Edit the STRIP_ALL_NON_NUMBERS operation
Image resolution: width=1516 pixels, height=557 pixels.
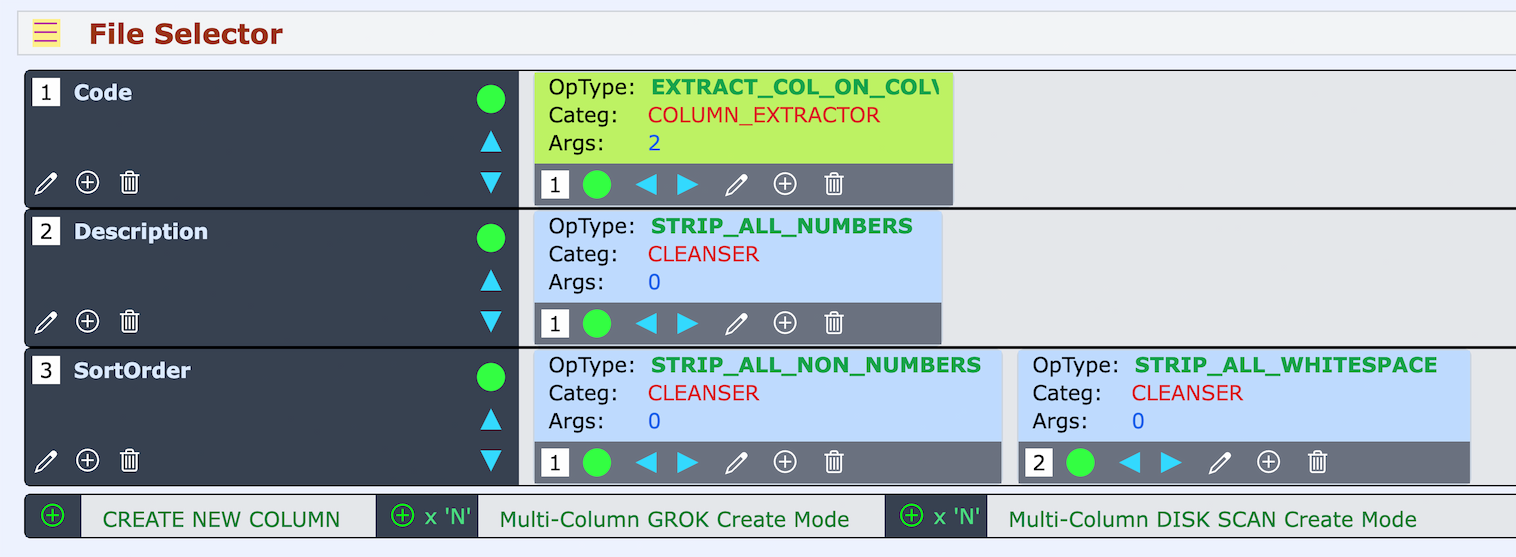coord(736,462)
